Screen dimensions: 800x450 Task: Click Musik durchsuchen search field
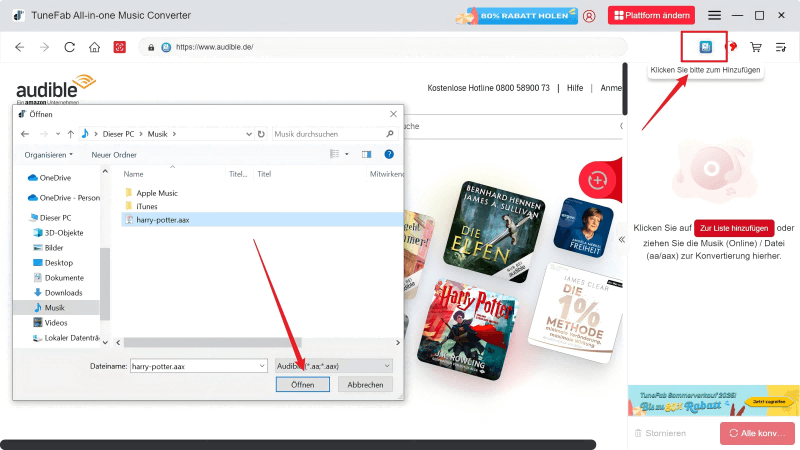tap(334, 134)
